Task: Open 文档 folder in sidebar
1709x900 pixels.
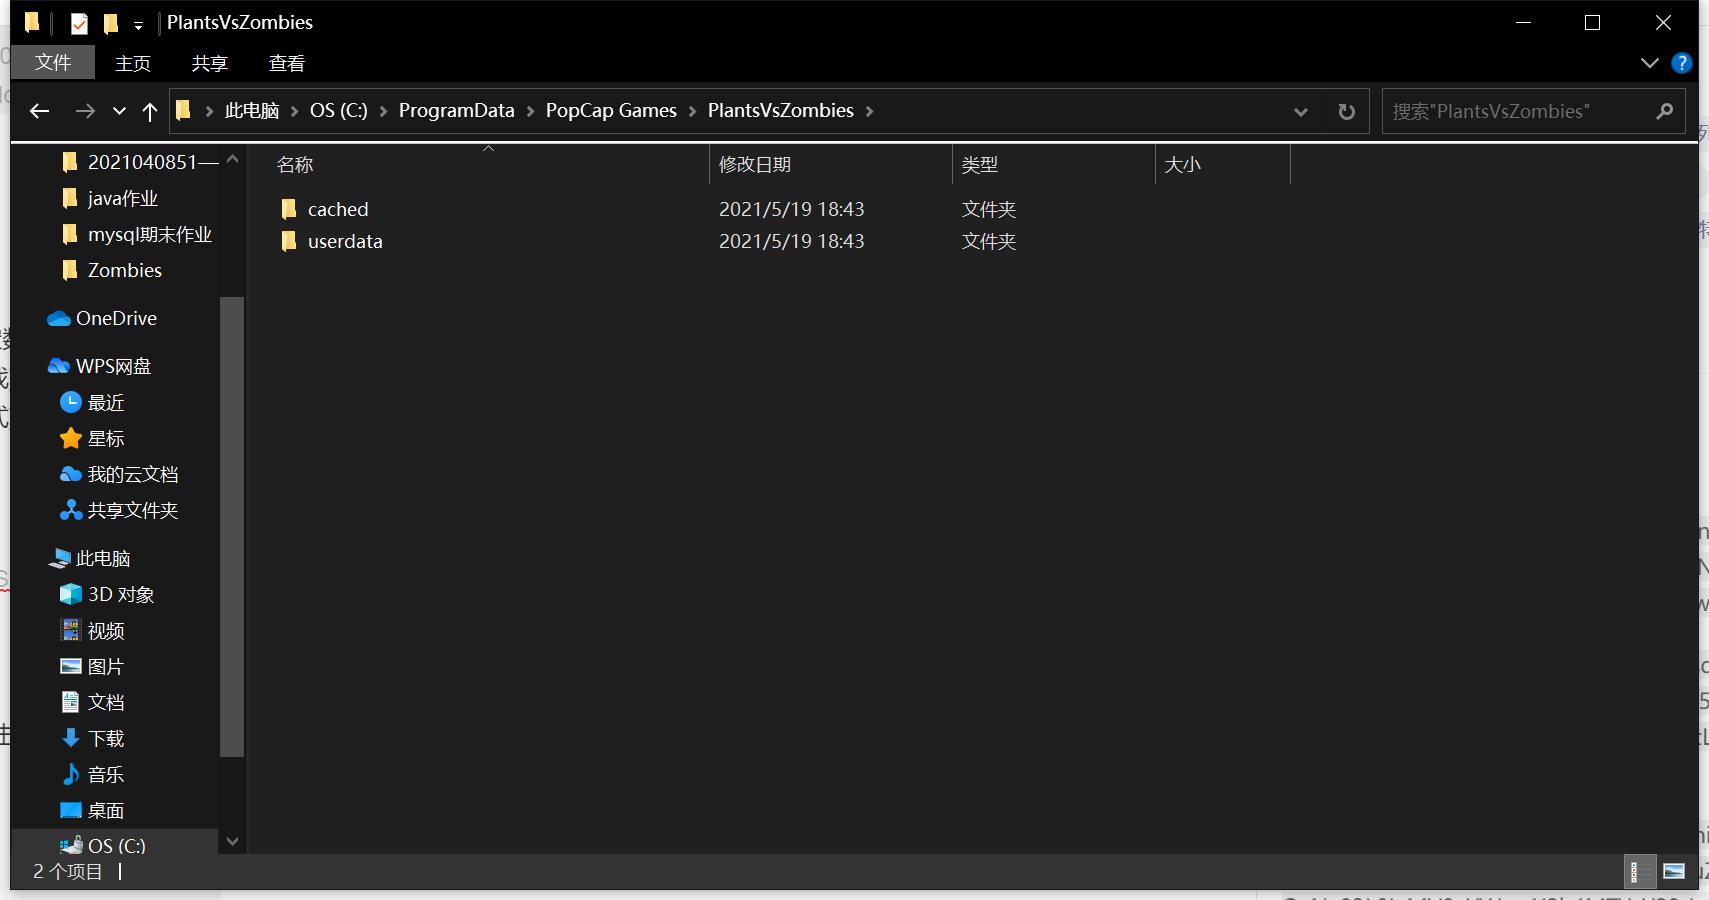Action: click(106, 702)
